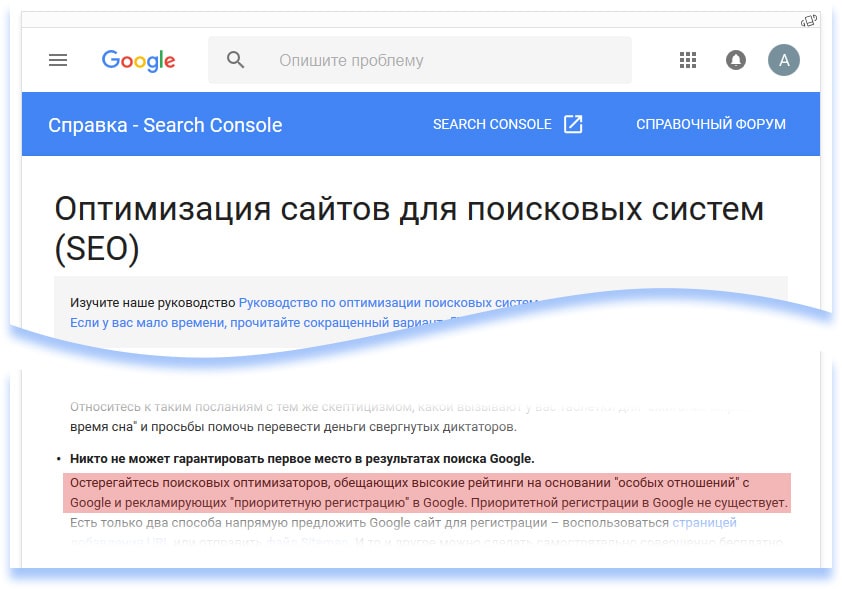Screen dimensions: 842x589
Task: Open the account avatar labeled A
Action: click(x=784, y=60)
